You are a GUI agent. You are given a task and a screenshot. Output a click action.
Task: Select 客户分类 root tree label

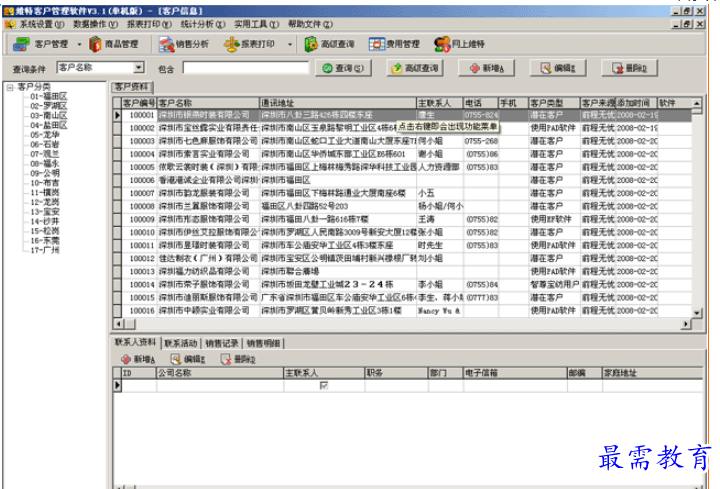[x=34, y=87]
